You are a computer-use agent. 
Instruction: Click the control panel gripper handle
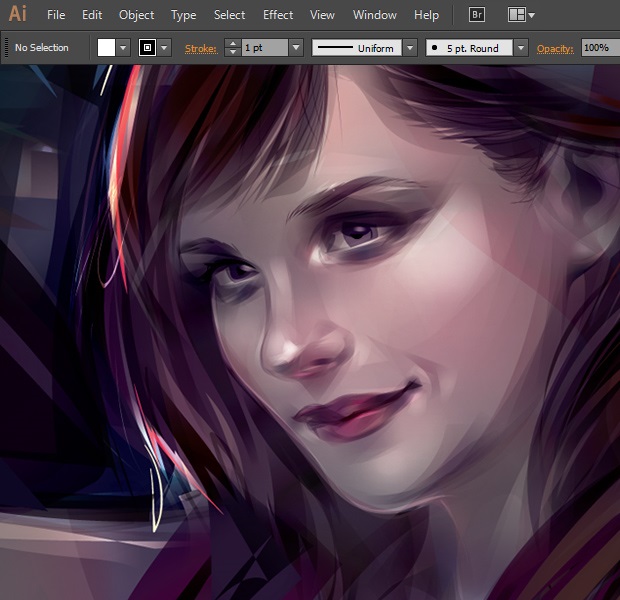coord(6,48)
